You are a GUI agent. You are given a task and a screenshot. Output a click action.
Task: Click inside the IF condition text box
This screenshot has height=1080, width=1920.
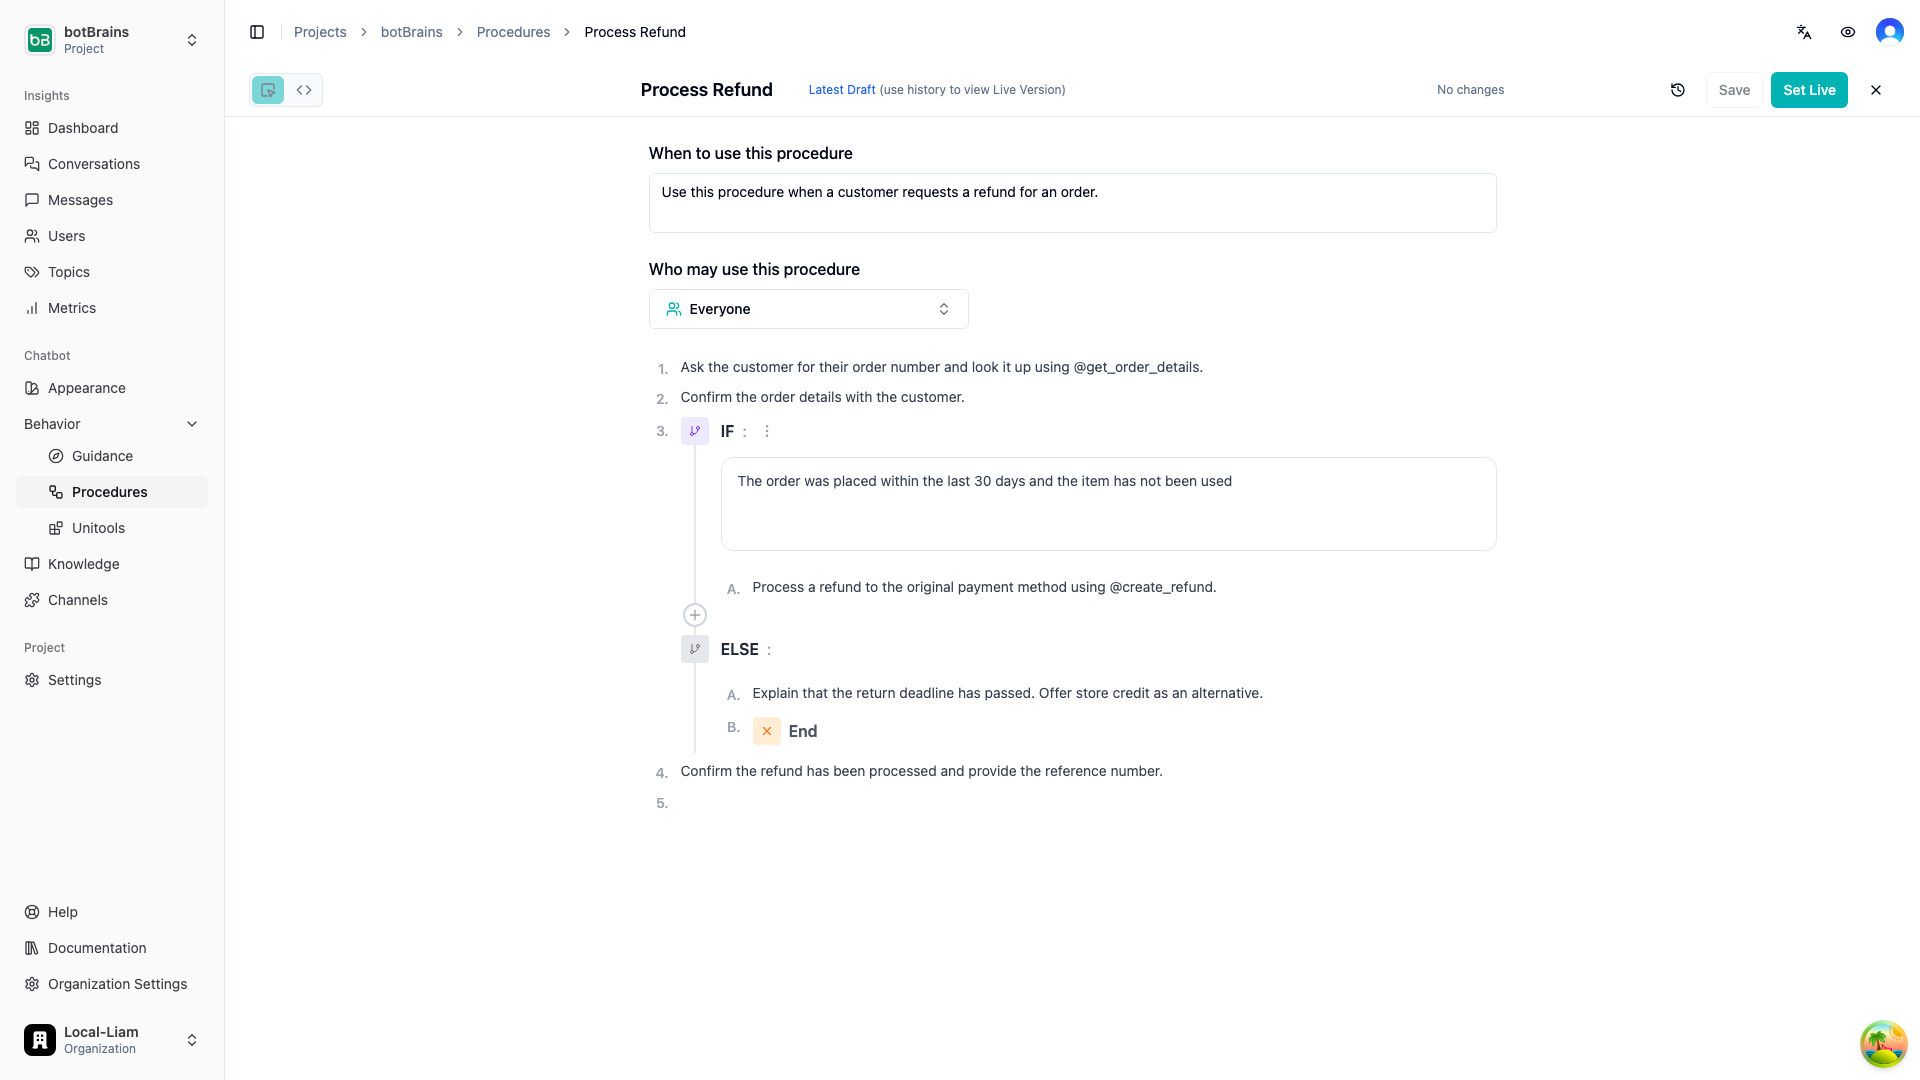[x=1108, y=504]
